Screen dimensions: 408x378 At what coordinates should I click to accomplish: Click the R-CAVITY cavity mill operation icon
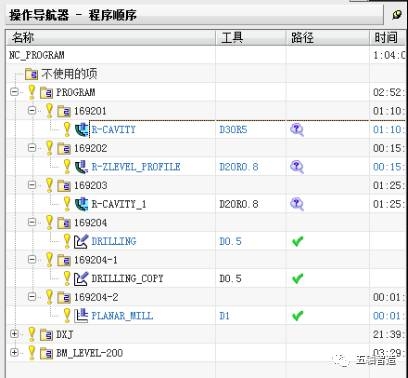point(81,129)
